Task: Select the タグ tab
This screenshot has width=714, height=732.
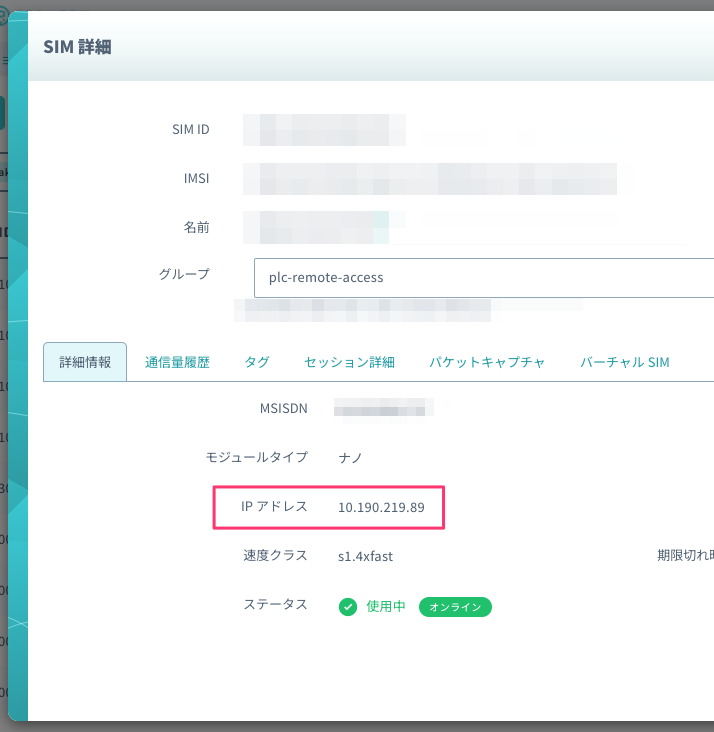Action: coord(257,362)
